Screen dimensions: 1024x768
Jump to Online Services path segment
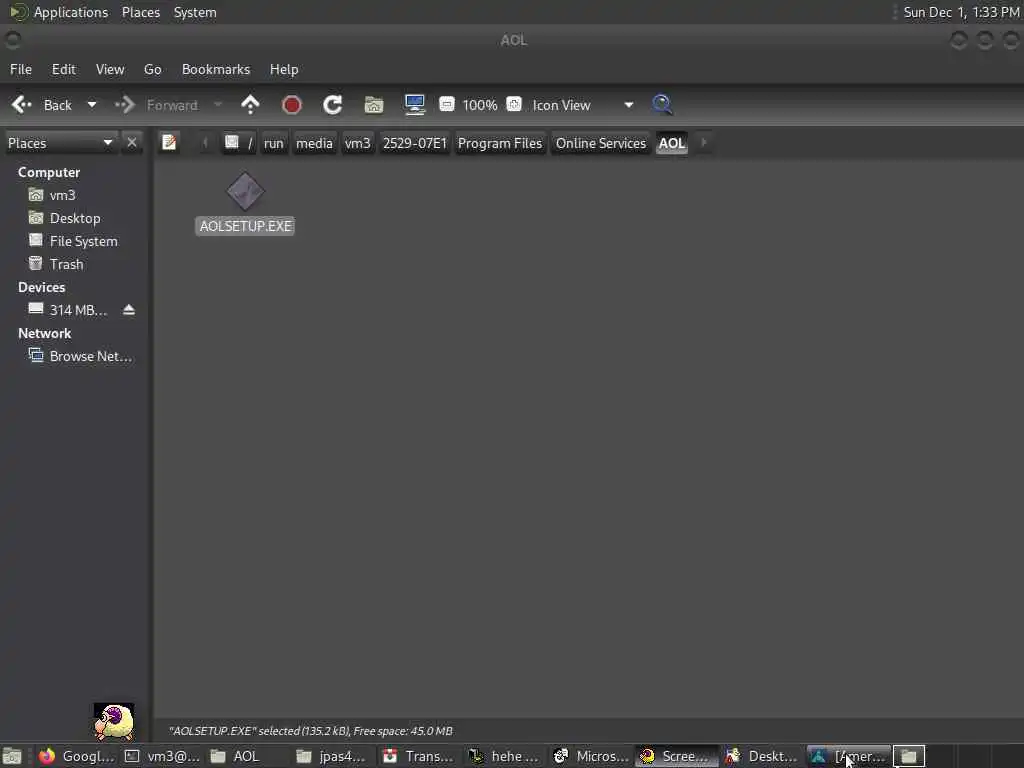601,143
